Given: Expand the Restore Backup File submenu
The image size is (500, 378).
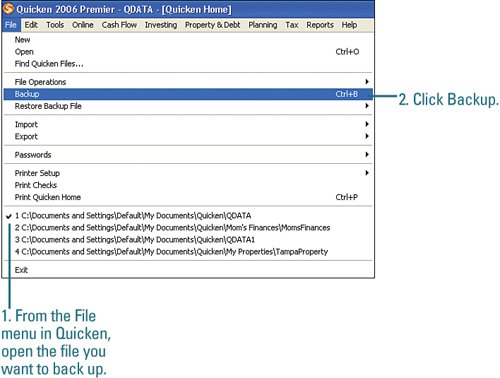Looking at the screenshot, I should [188, 106].
